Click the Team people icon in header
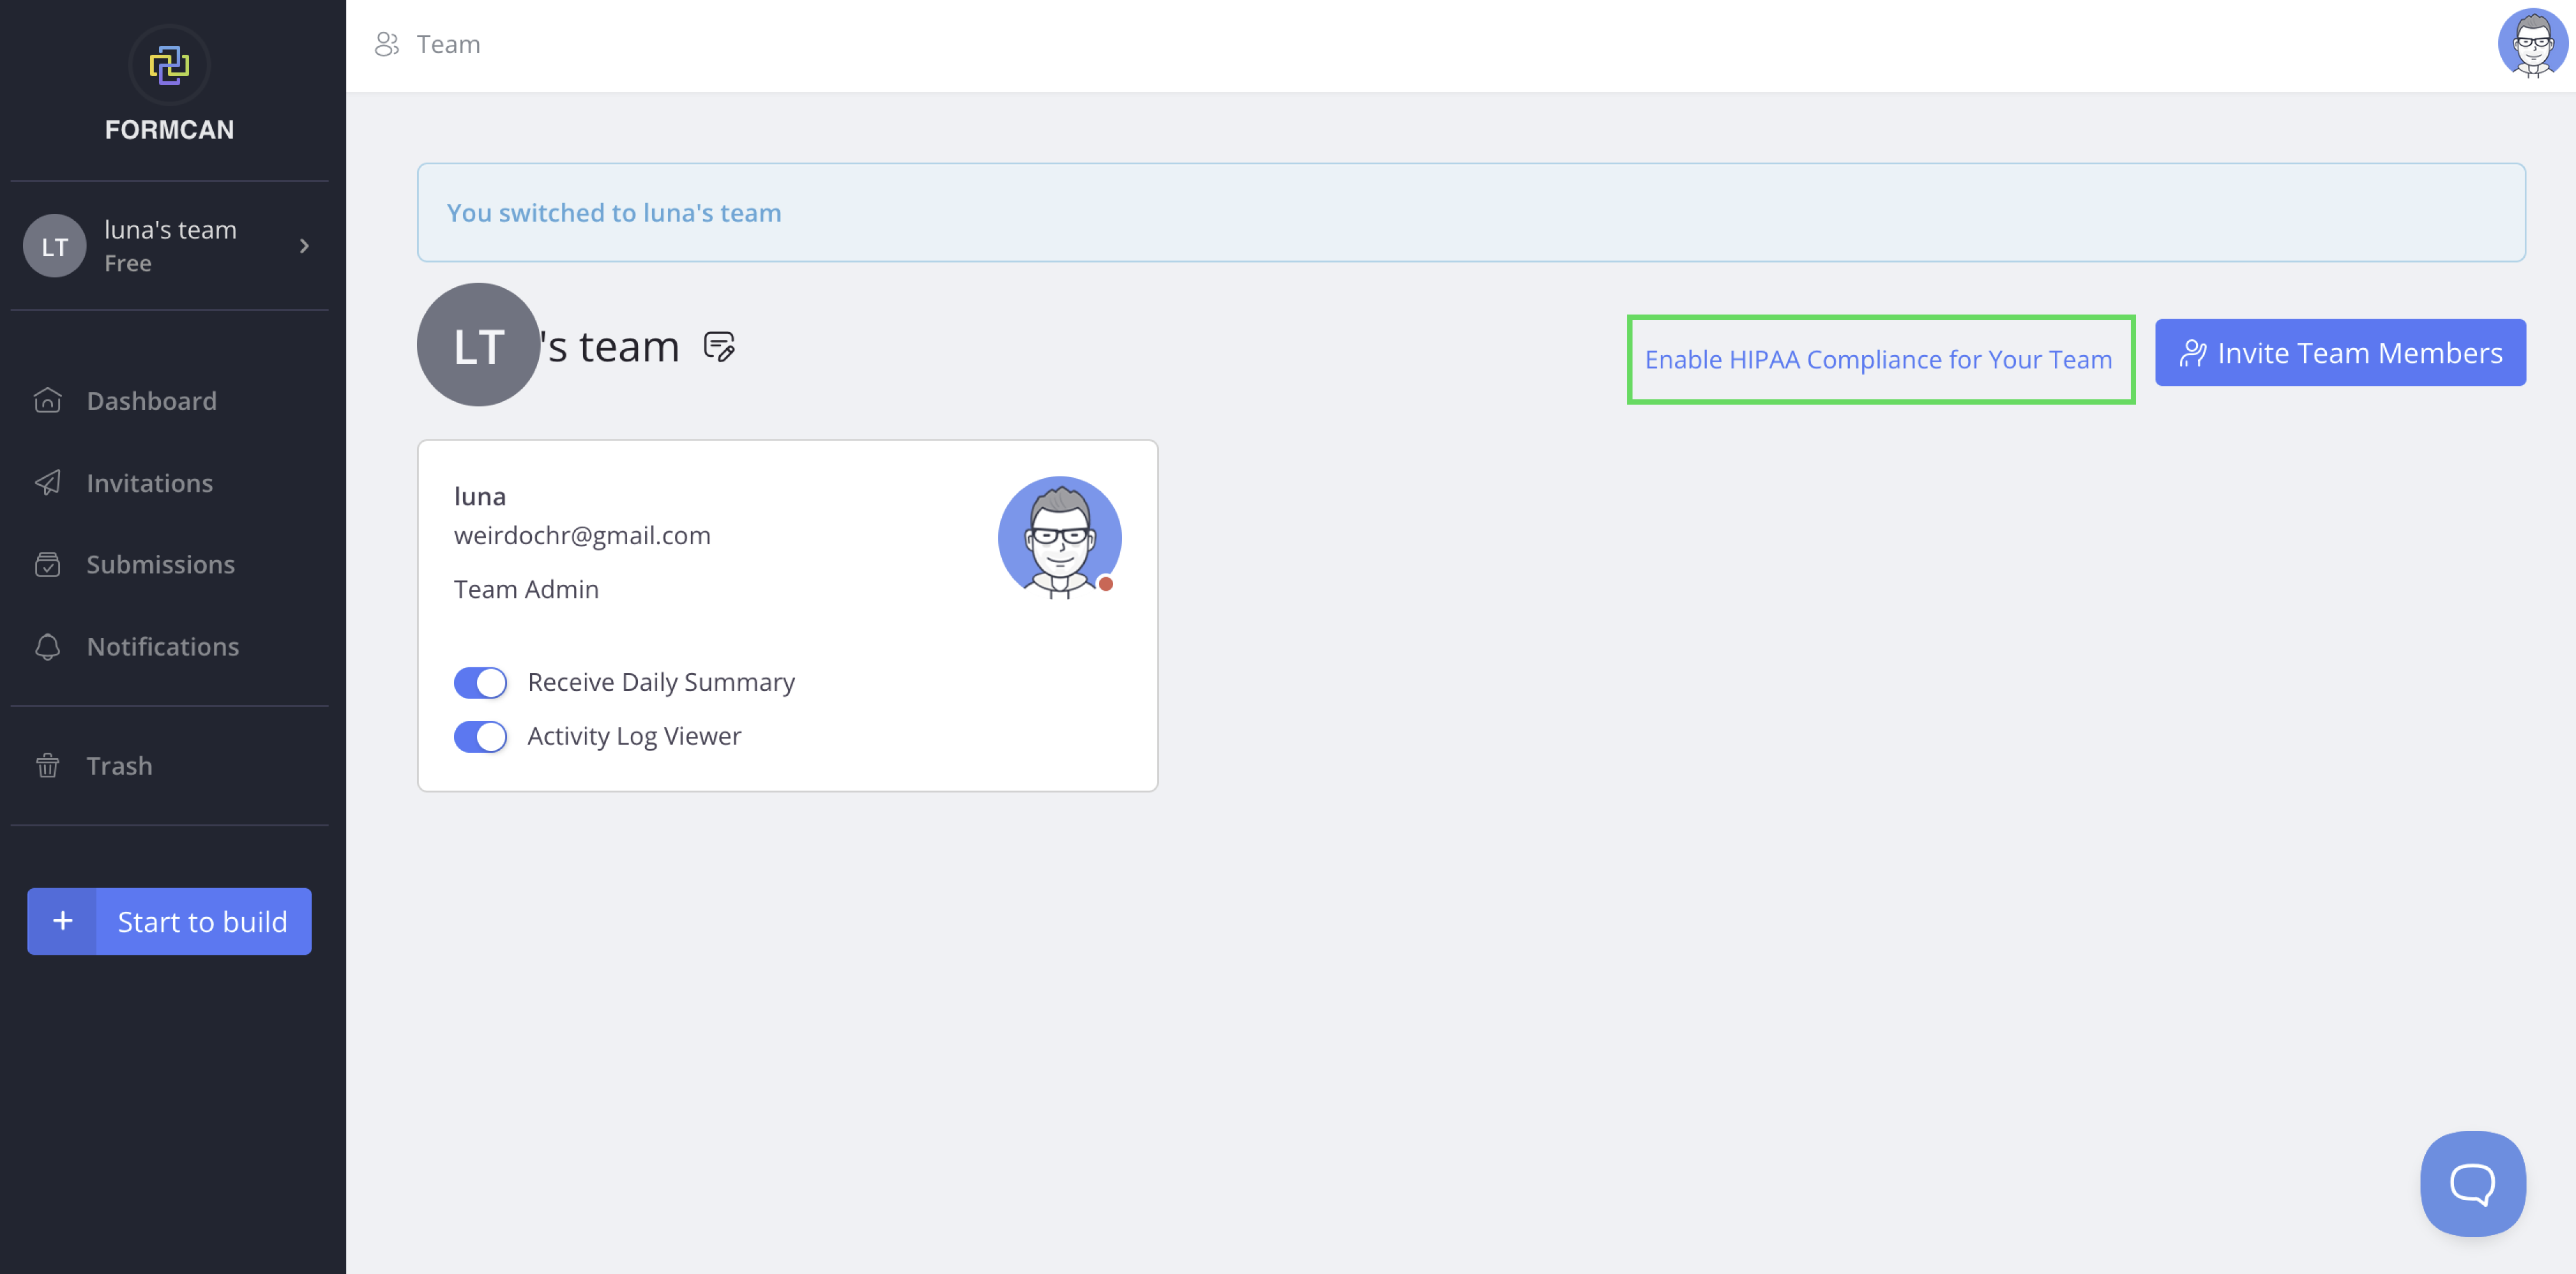This screenshot has width=2576, height=1274. [387, 44]
